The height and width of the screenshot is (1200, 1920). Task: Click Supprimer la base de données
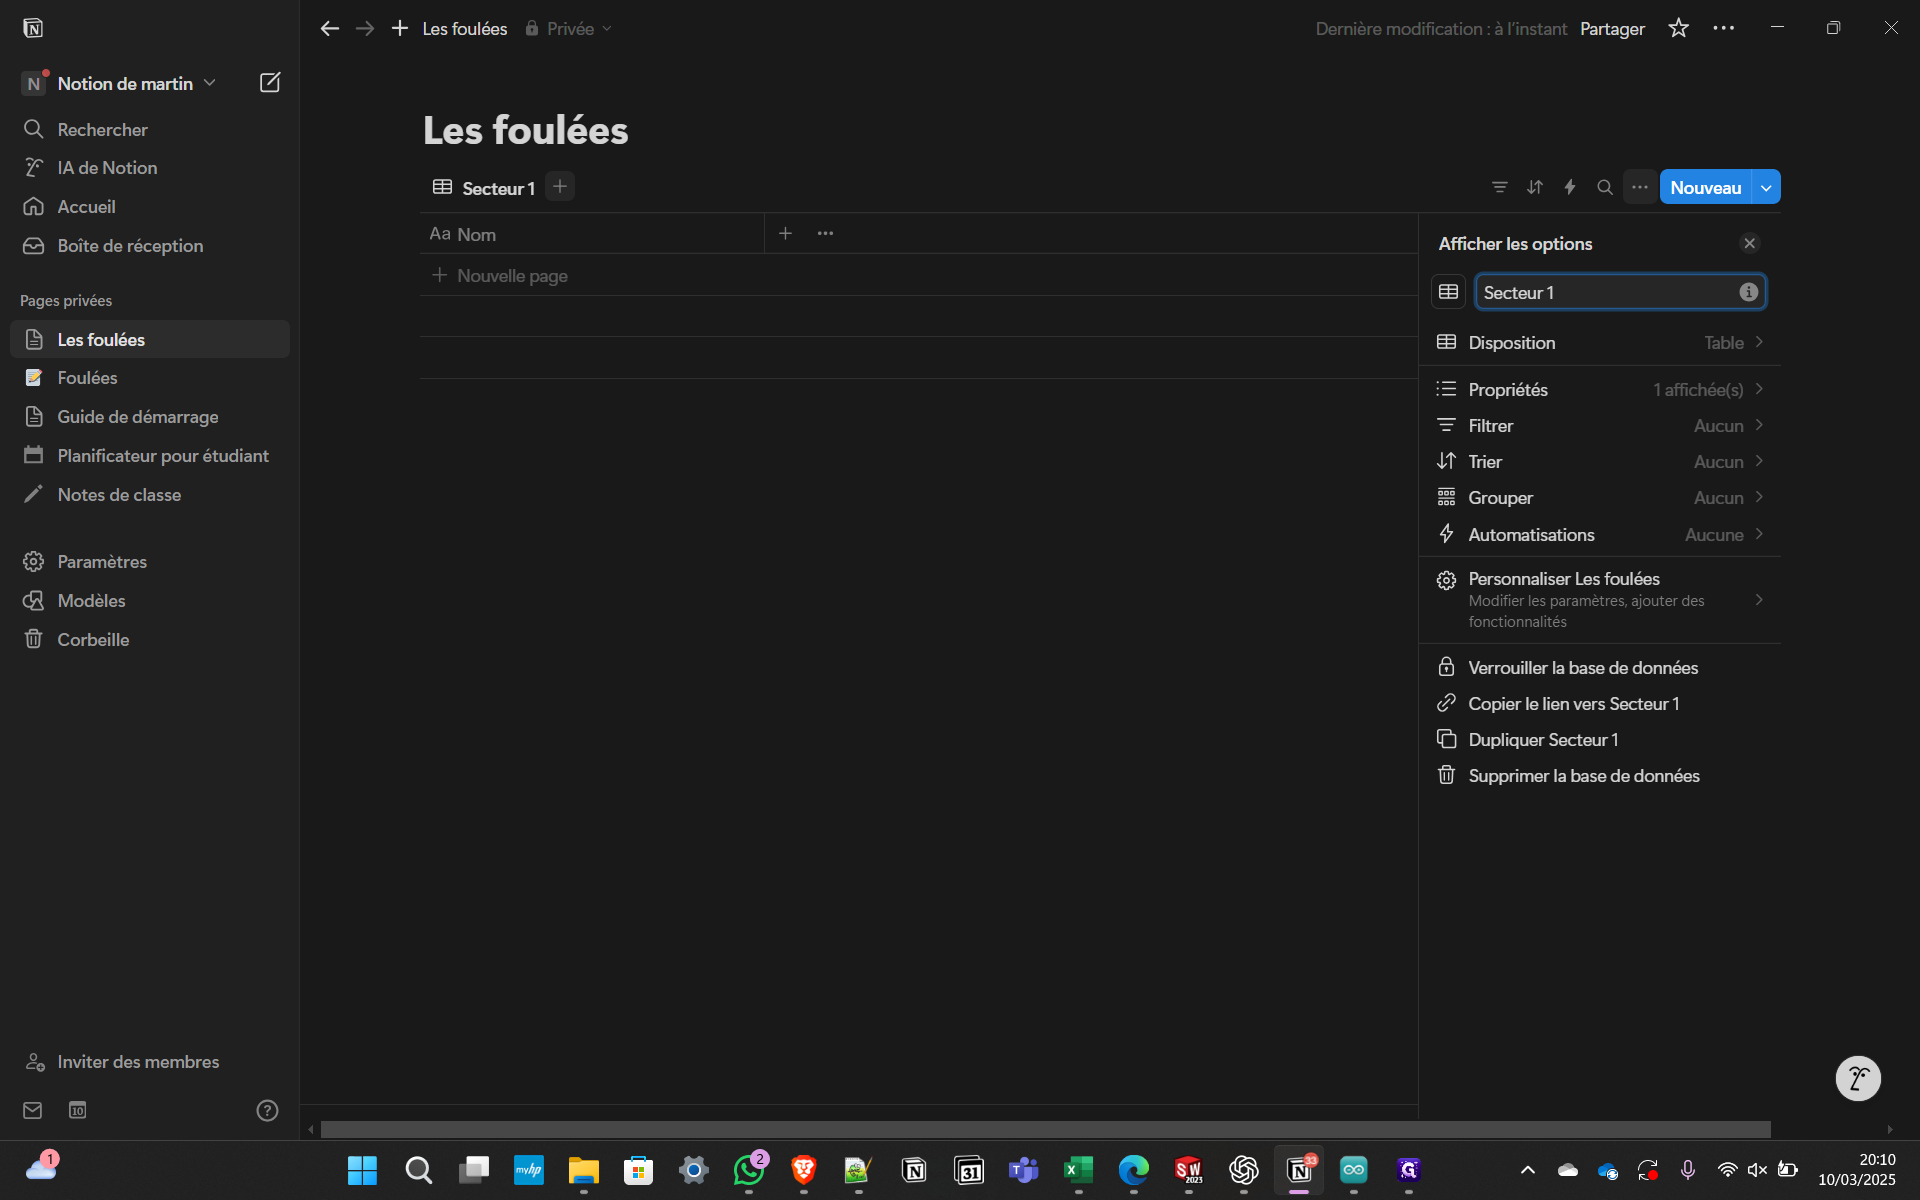click(1600, 775)
